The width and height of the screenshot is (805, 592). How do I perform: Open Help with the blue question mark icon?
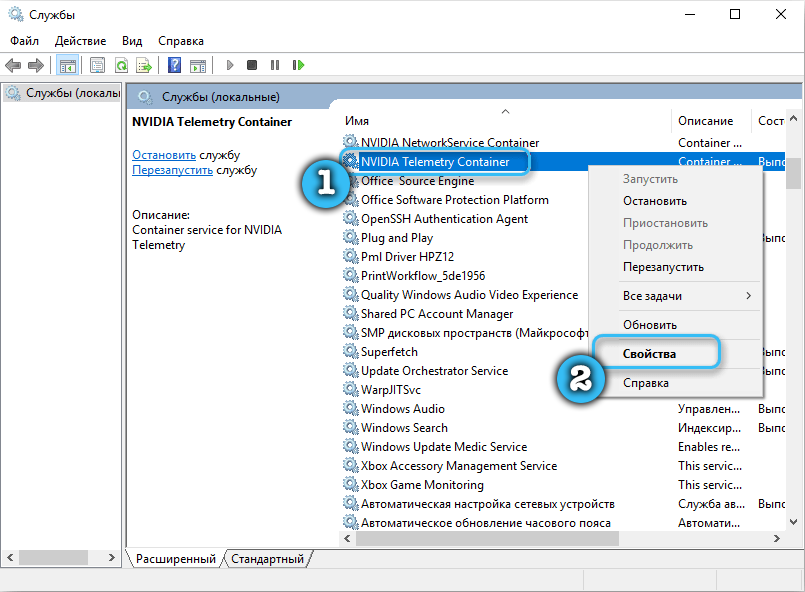(174, 65)
